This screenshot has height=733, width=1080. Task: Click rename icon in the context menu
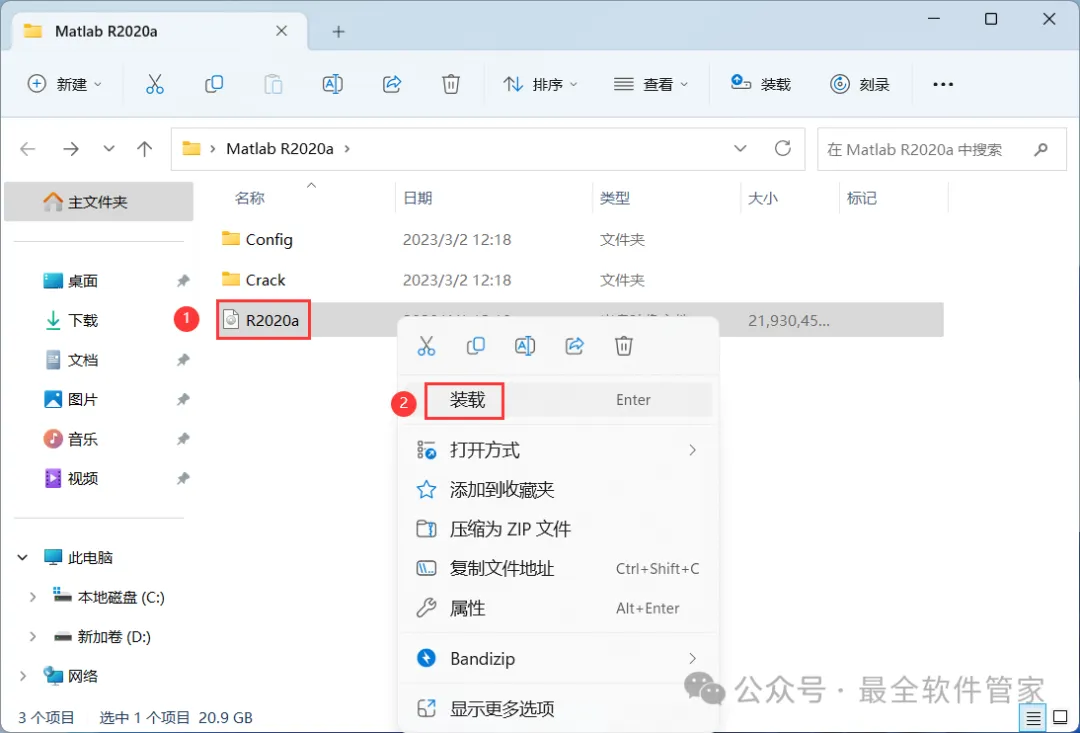[525, 346]
